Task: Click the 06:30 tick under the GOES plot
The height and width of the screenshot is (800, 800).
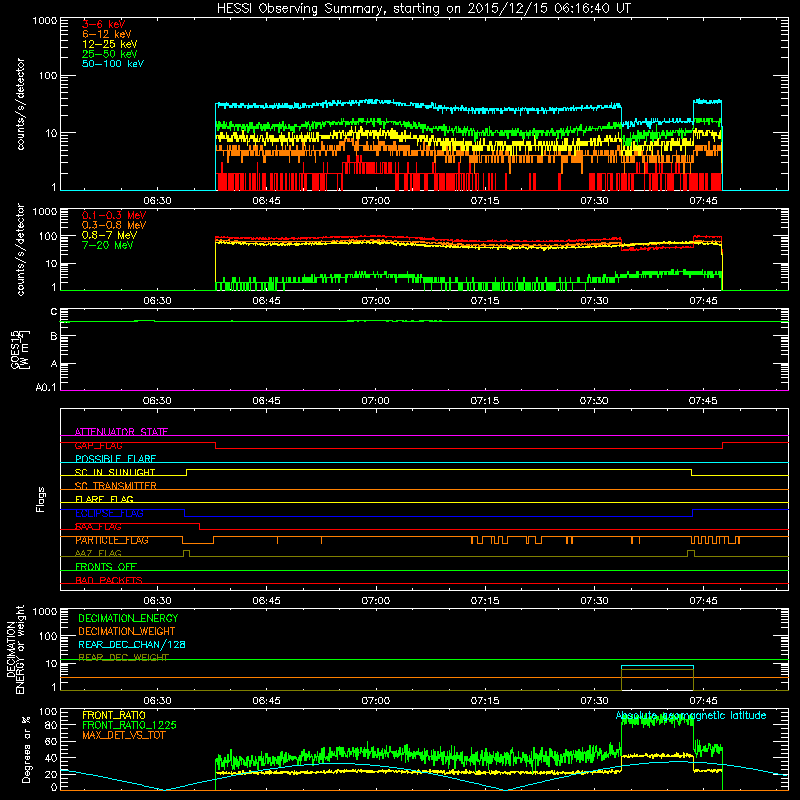Action: (157, 401)
